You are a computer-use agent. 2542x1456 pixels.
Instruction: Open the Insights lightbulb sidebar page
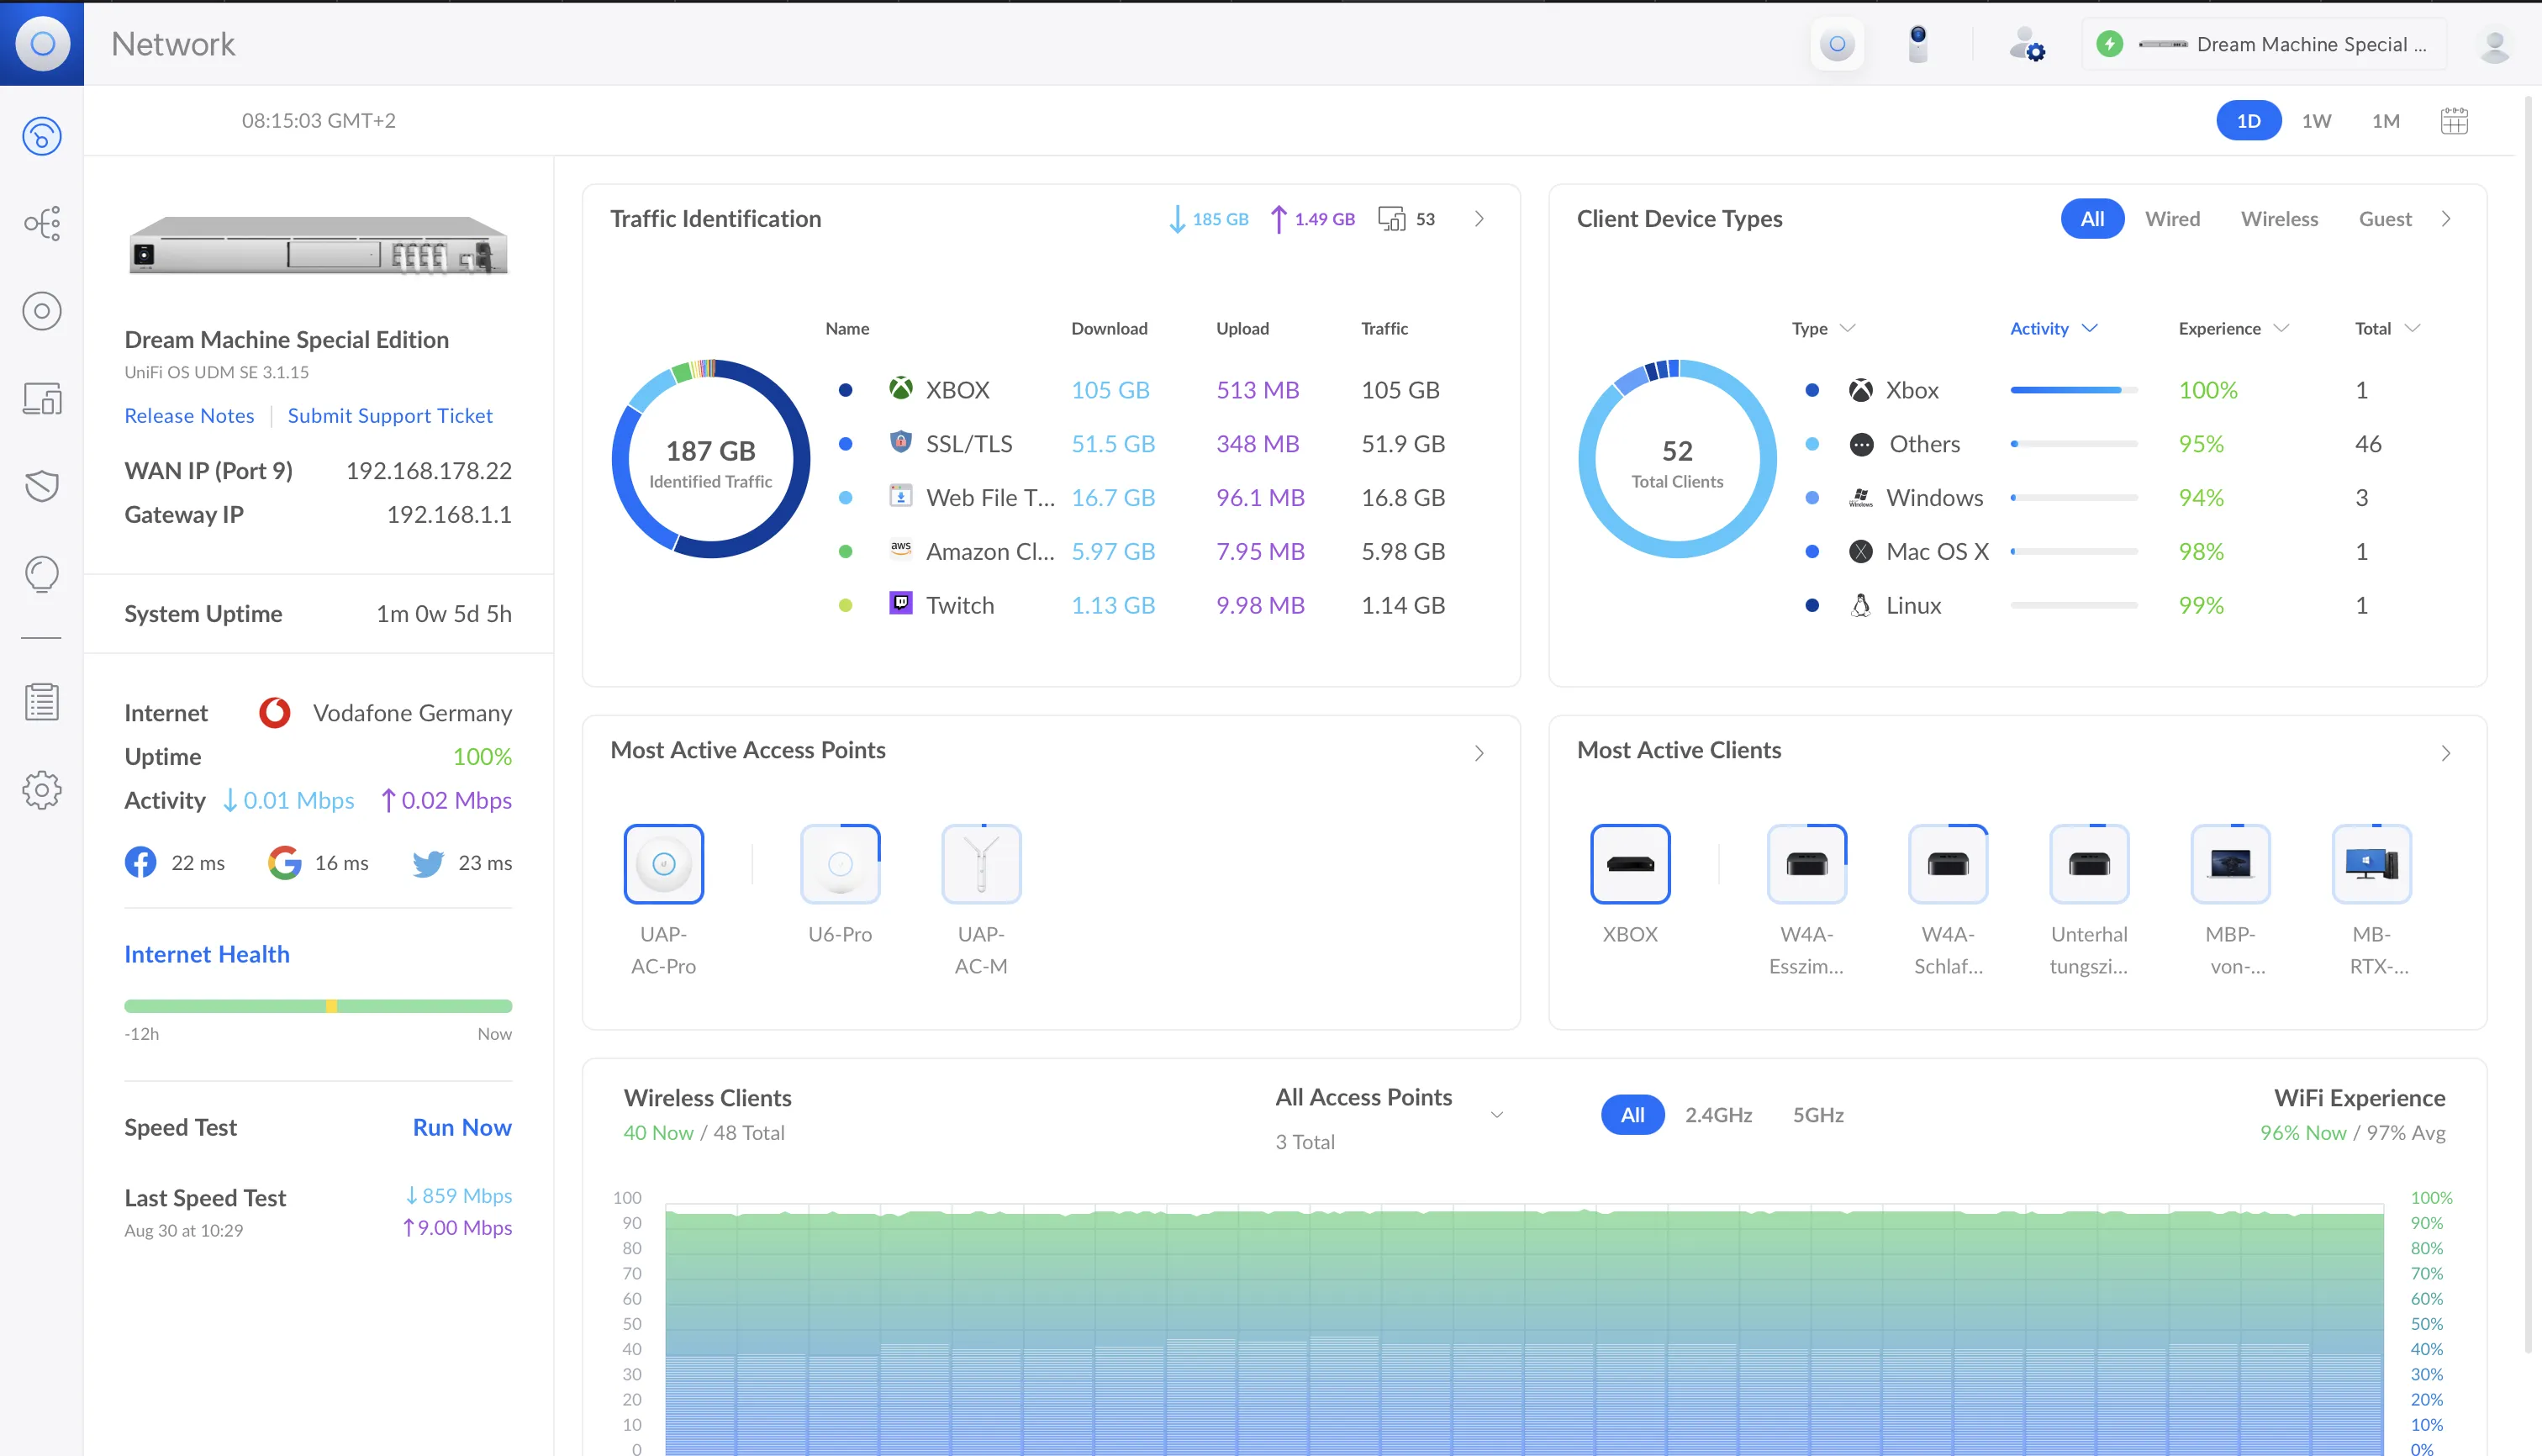click(42, 574)
